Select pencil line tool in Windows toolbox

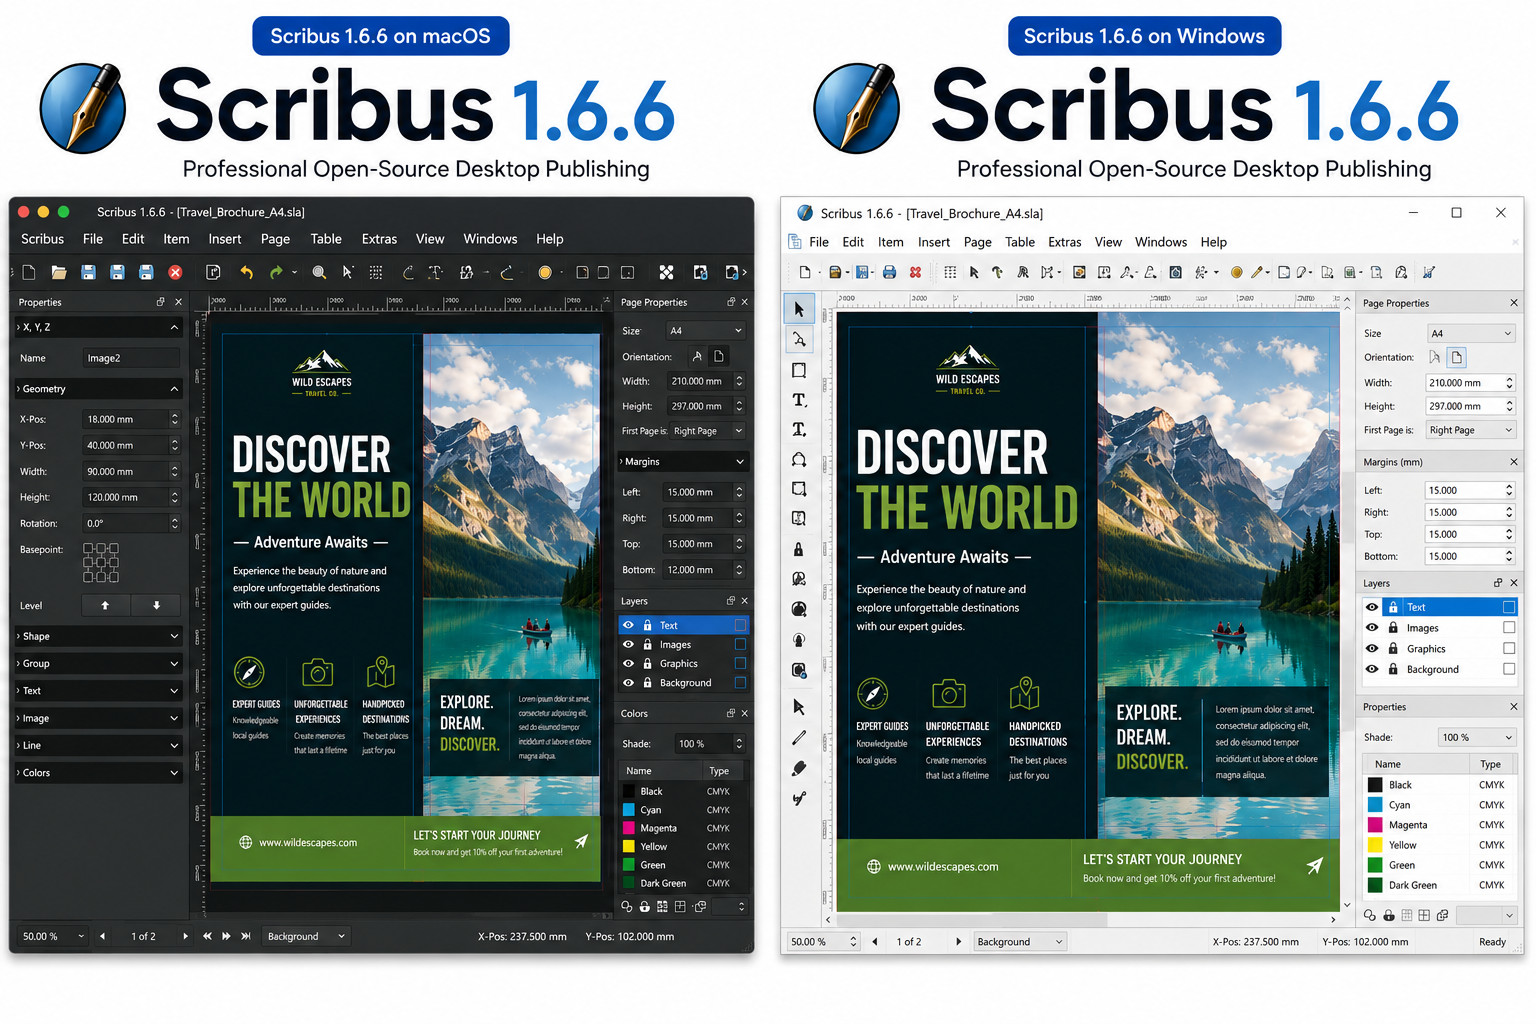pyautogui.click(x=799, y=738)
